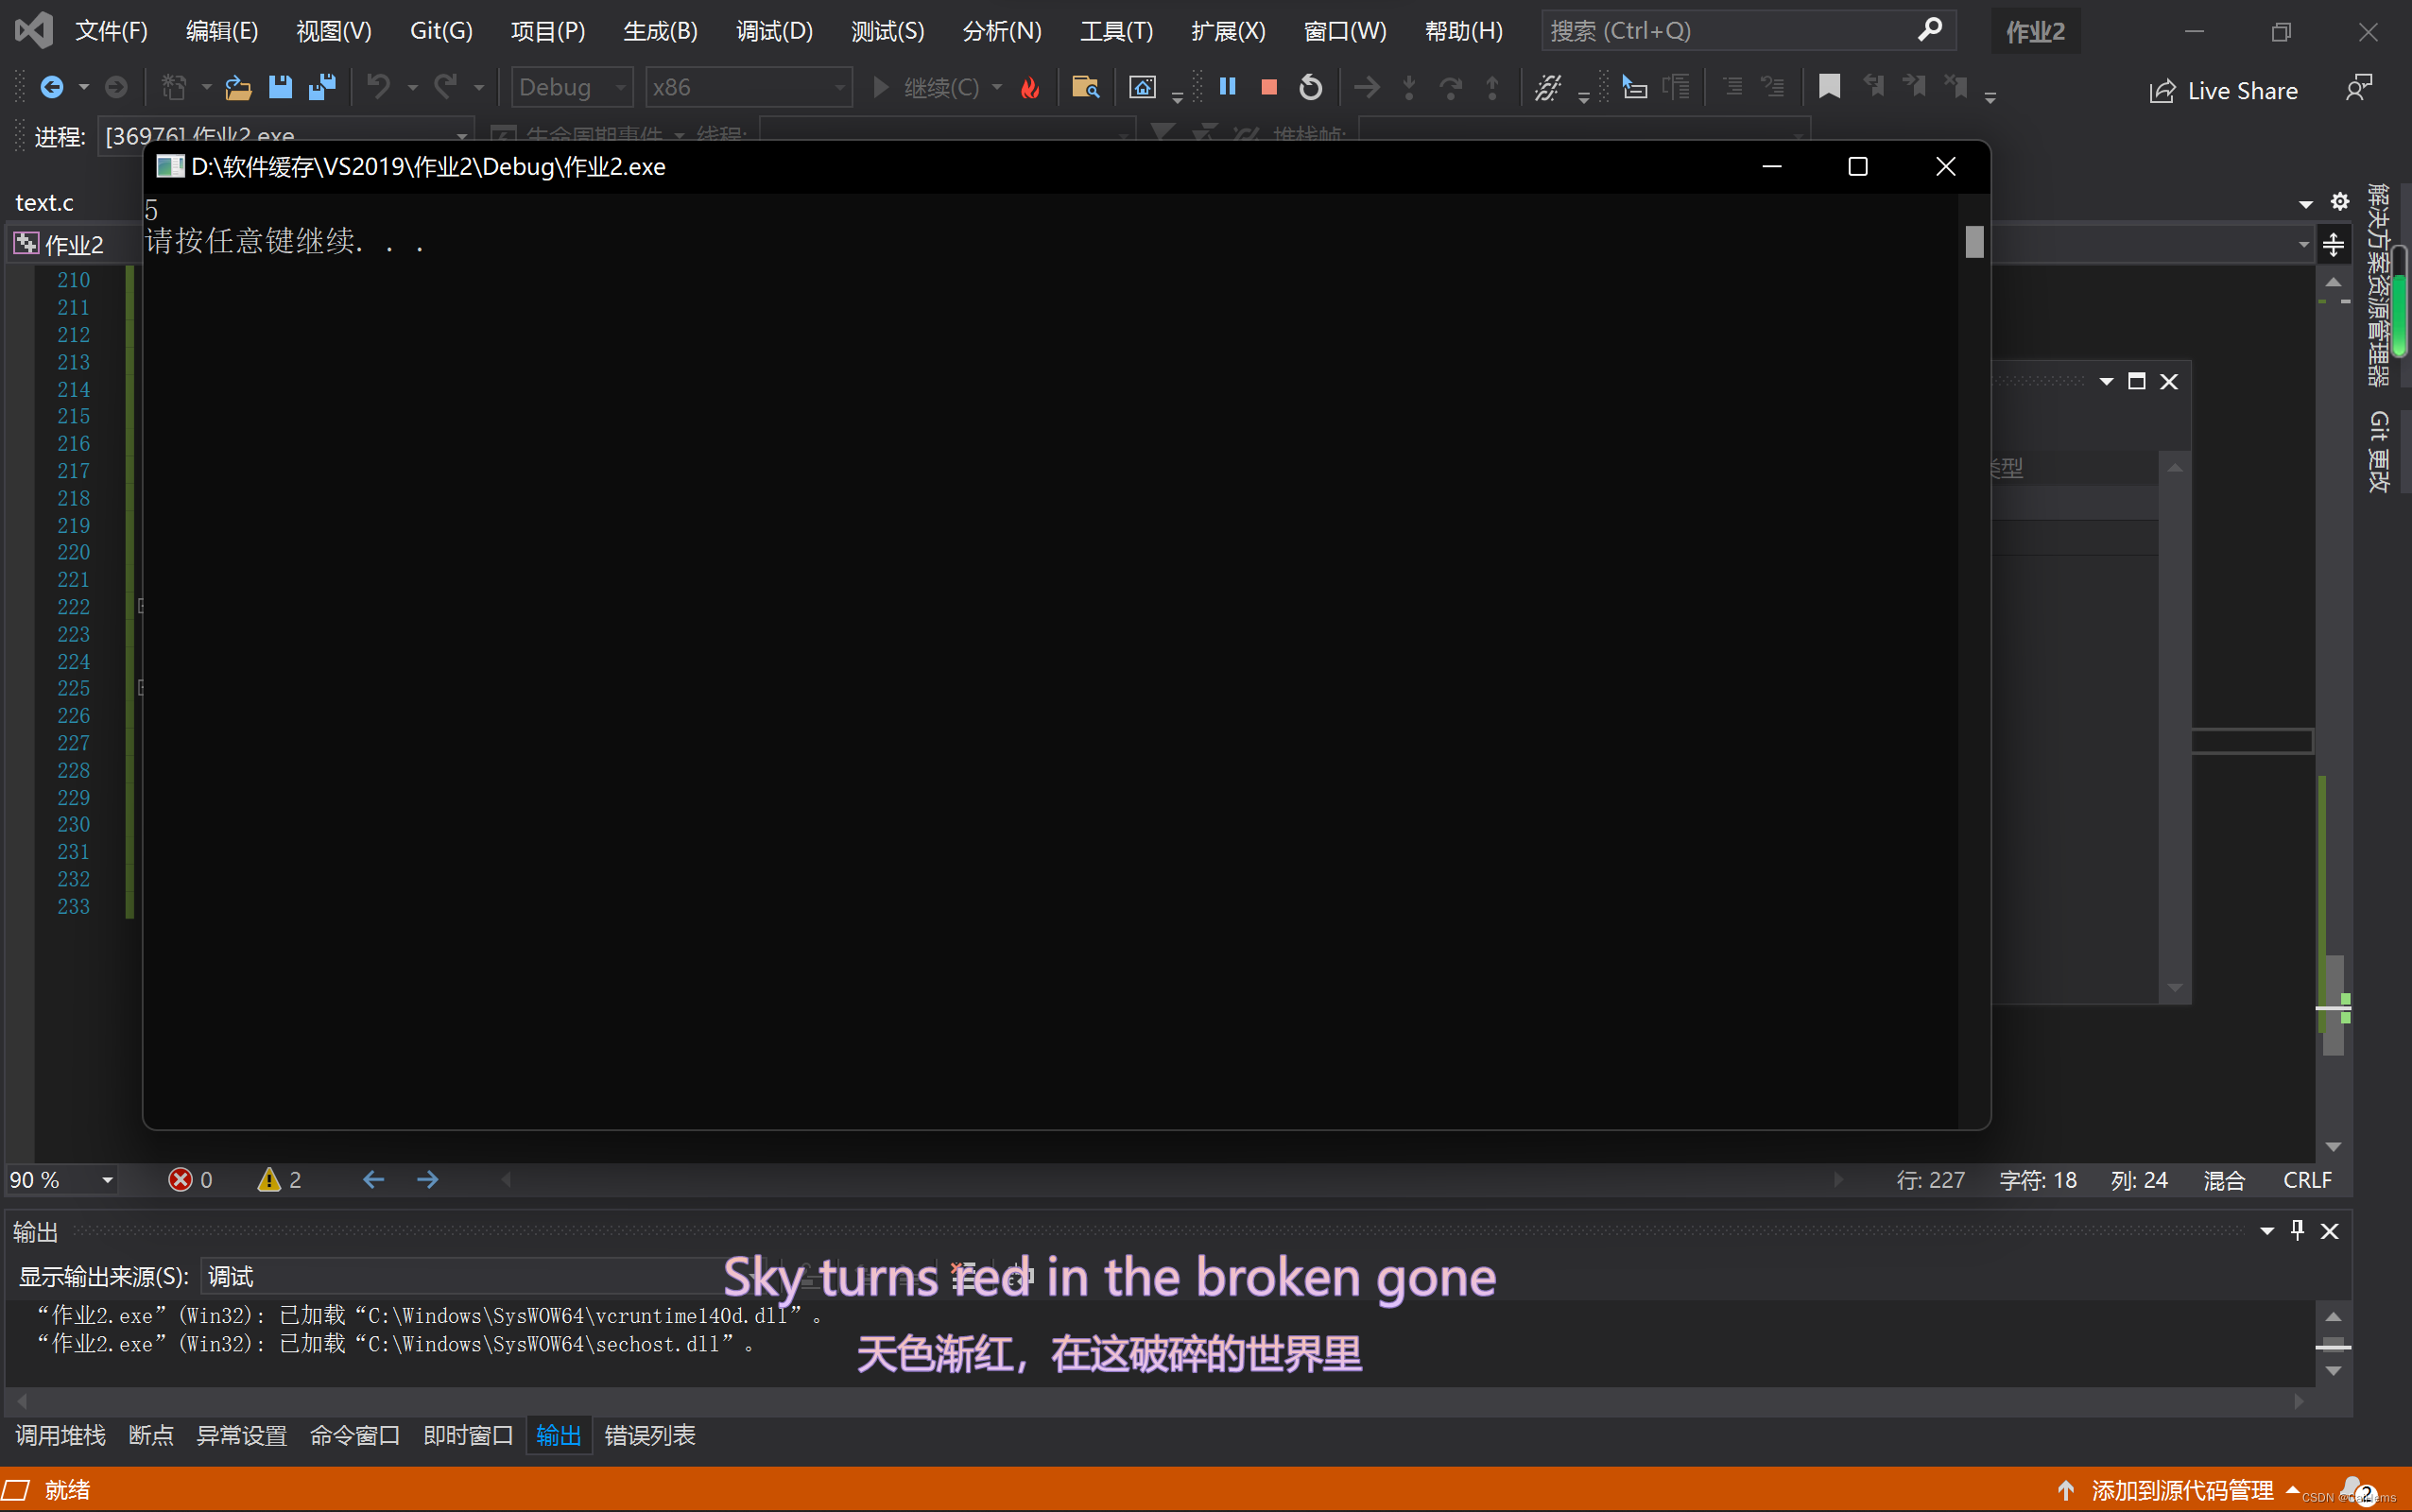Viewport: 2412px width, 1512px height.
Task: Click the Hot Reload flame icon
Action: coord(1030,87)
